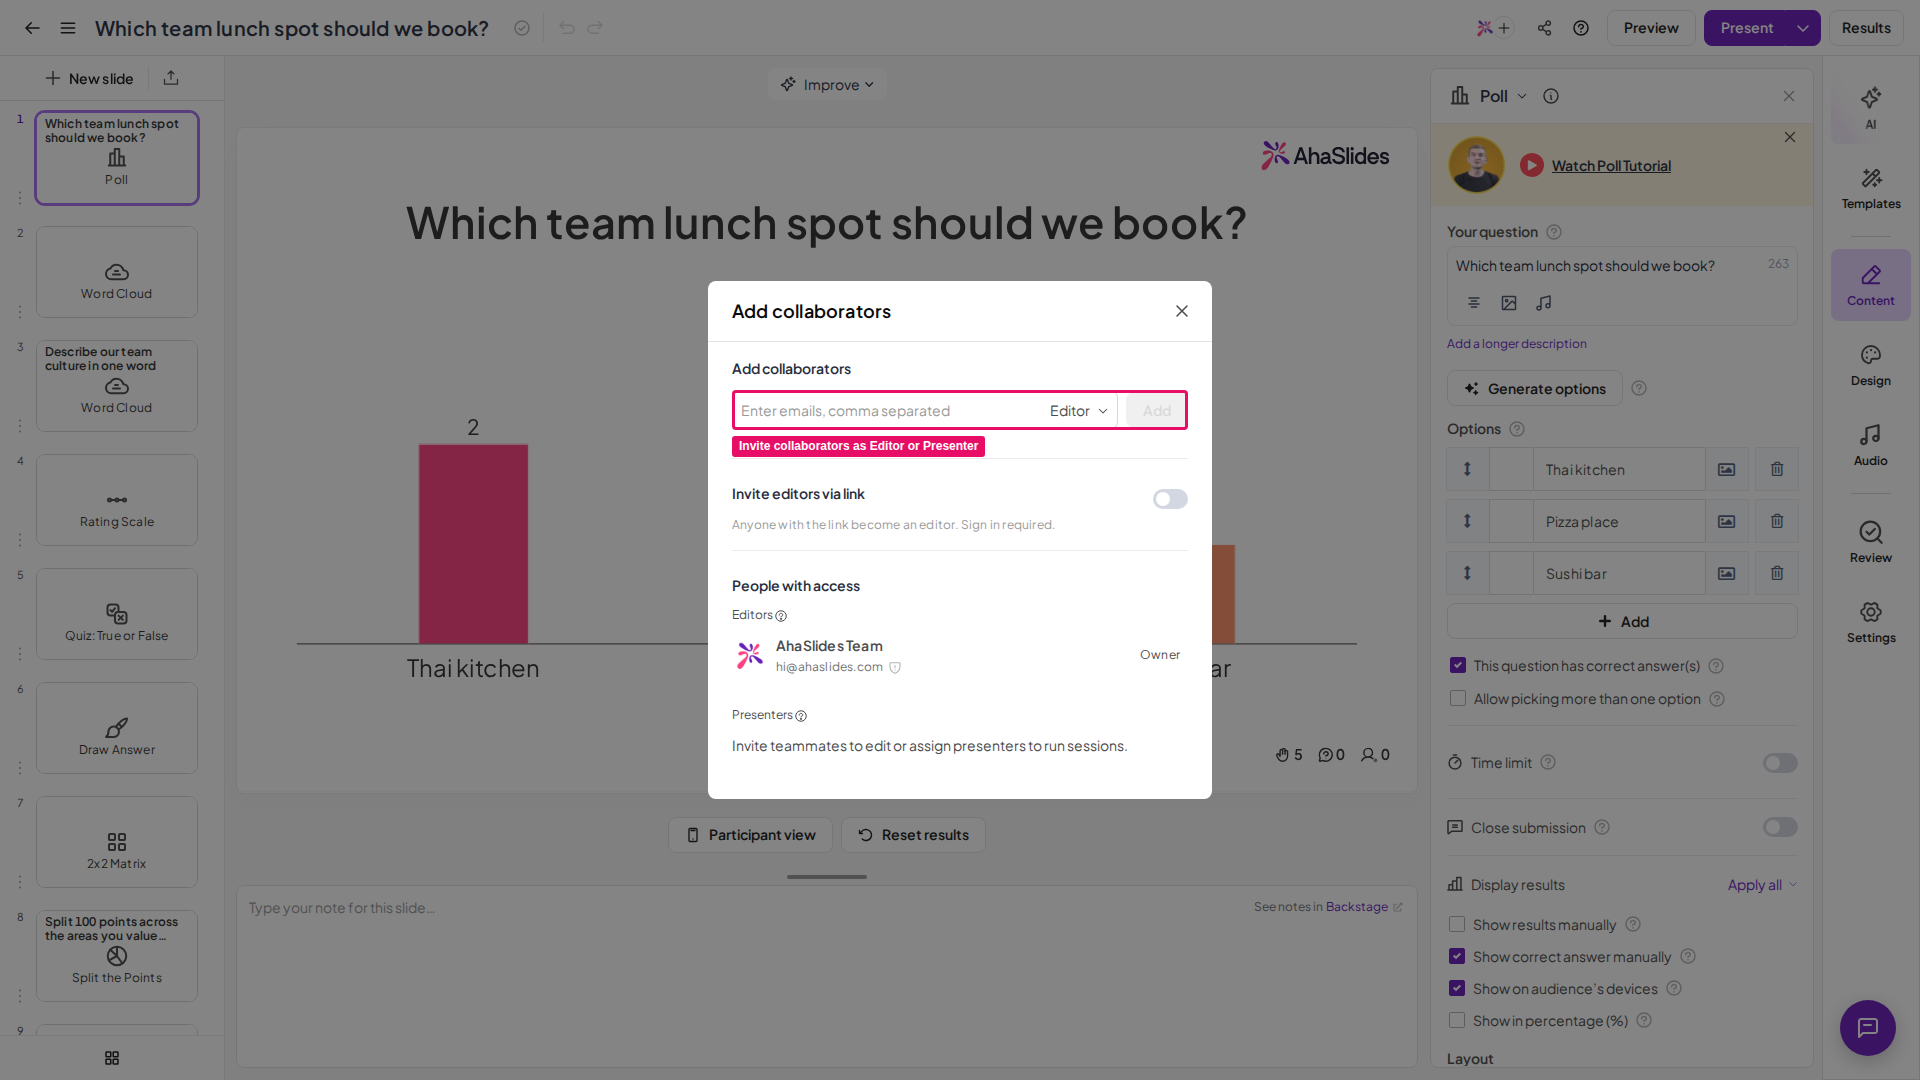The image size is (1920, 1080).
Task: Open the Present button dropdown arrow
Action: 1803,28
